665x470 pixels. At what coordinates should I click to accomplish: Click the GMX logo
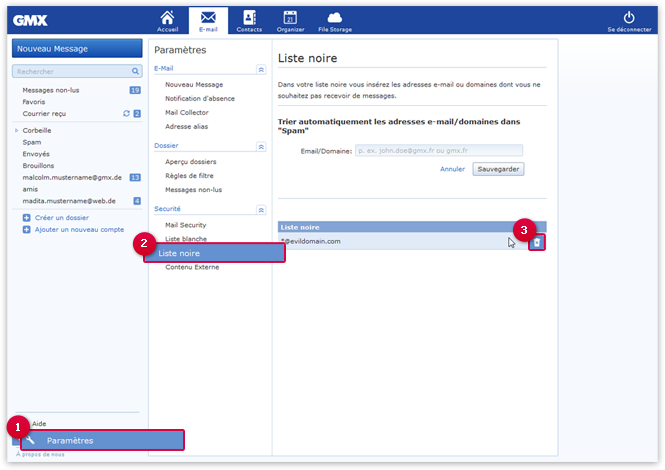30,20
